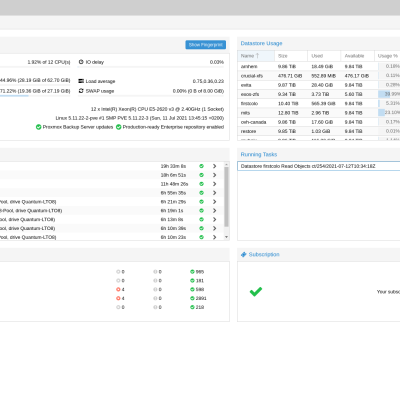Click the firstcolo usage percentage bar
This screenshot has width=400, height=400.
point(389,103)
